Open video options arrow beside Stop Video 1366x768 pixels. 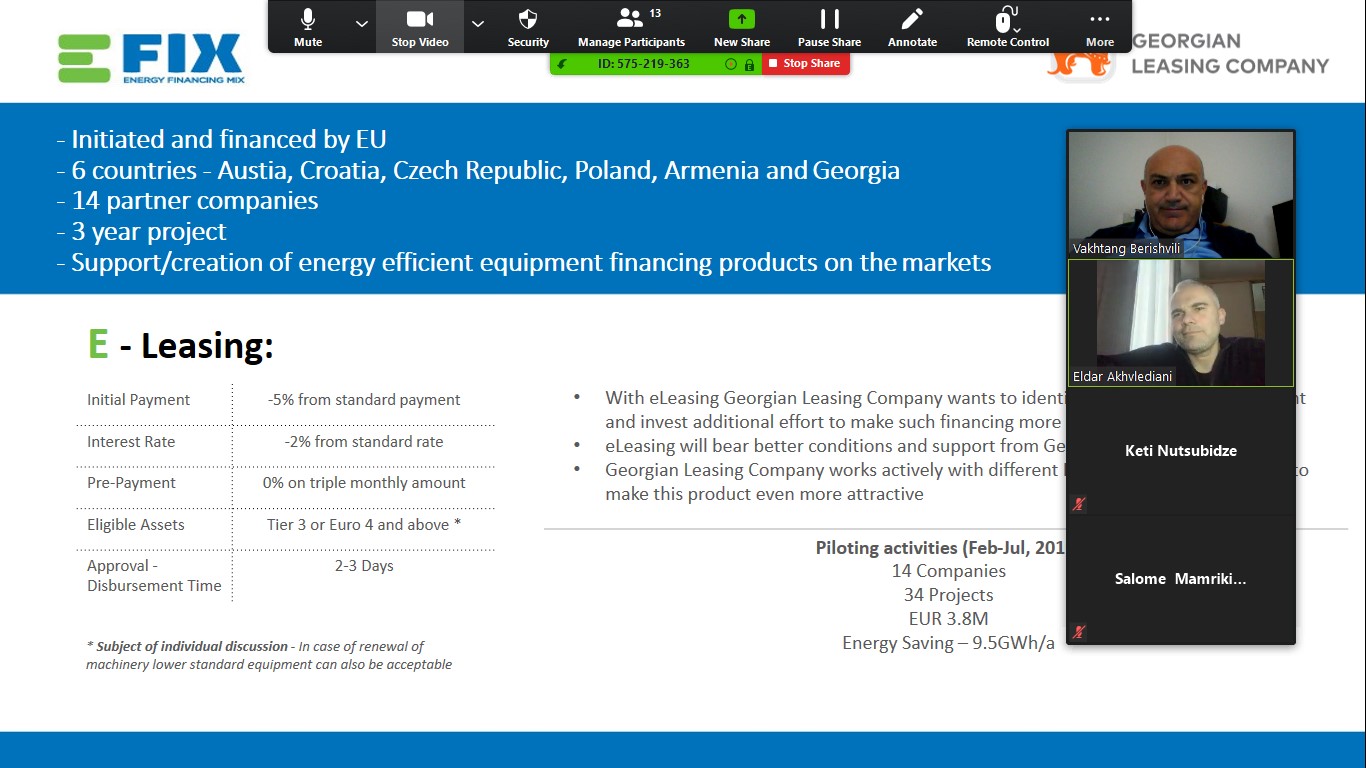[x=478, y=24]
